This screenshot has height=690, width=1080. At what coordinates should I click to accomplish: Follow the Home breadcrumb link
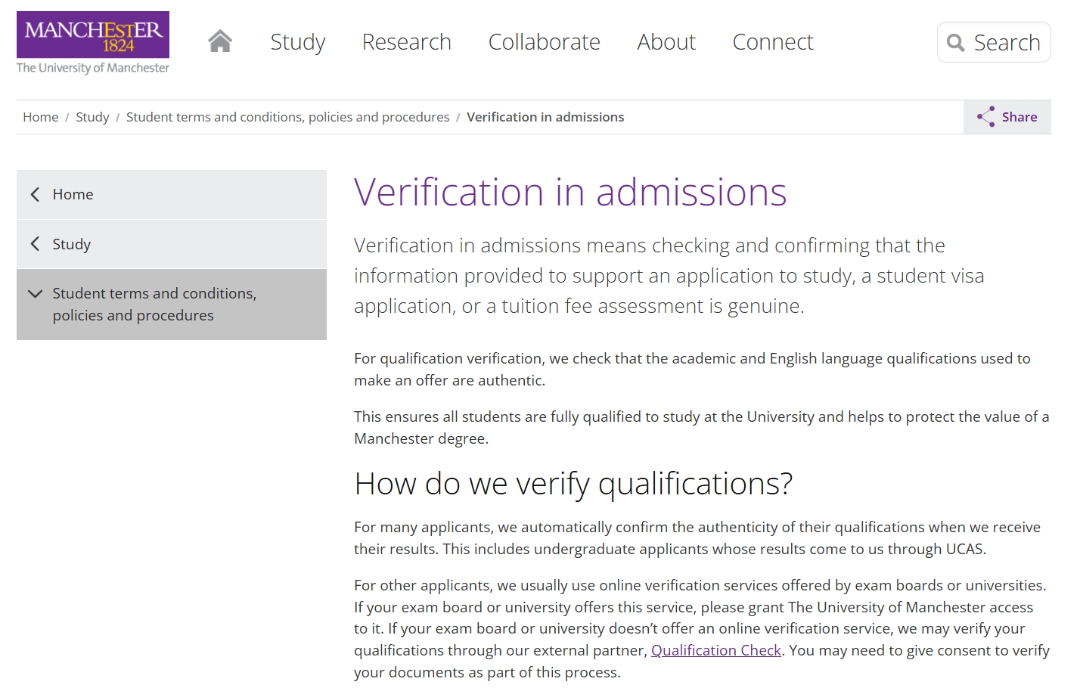click(41, 117)
